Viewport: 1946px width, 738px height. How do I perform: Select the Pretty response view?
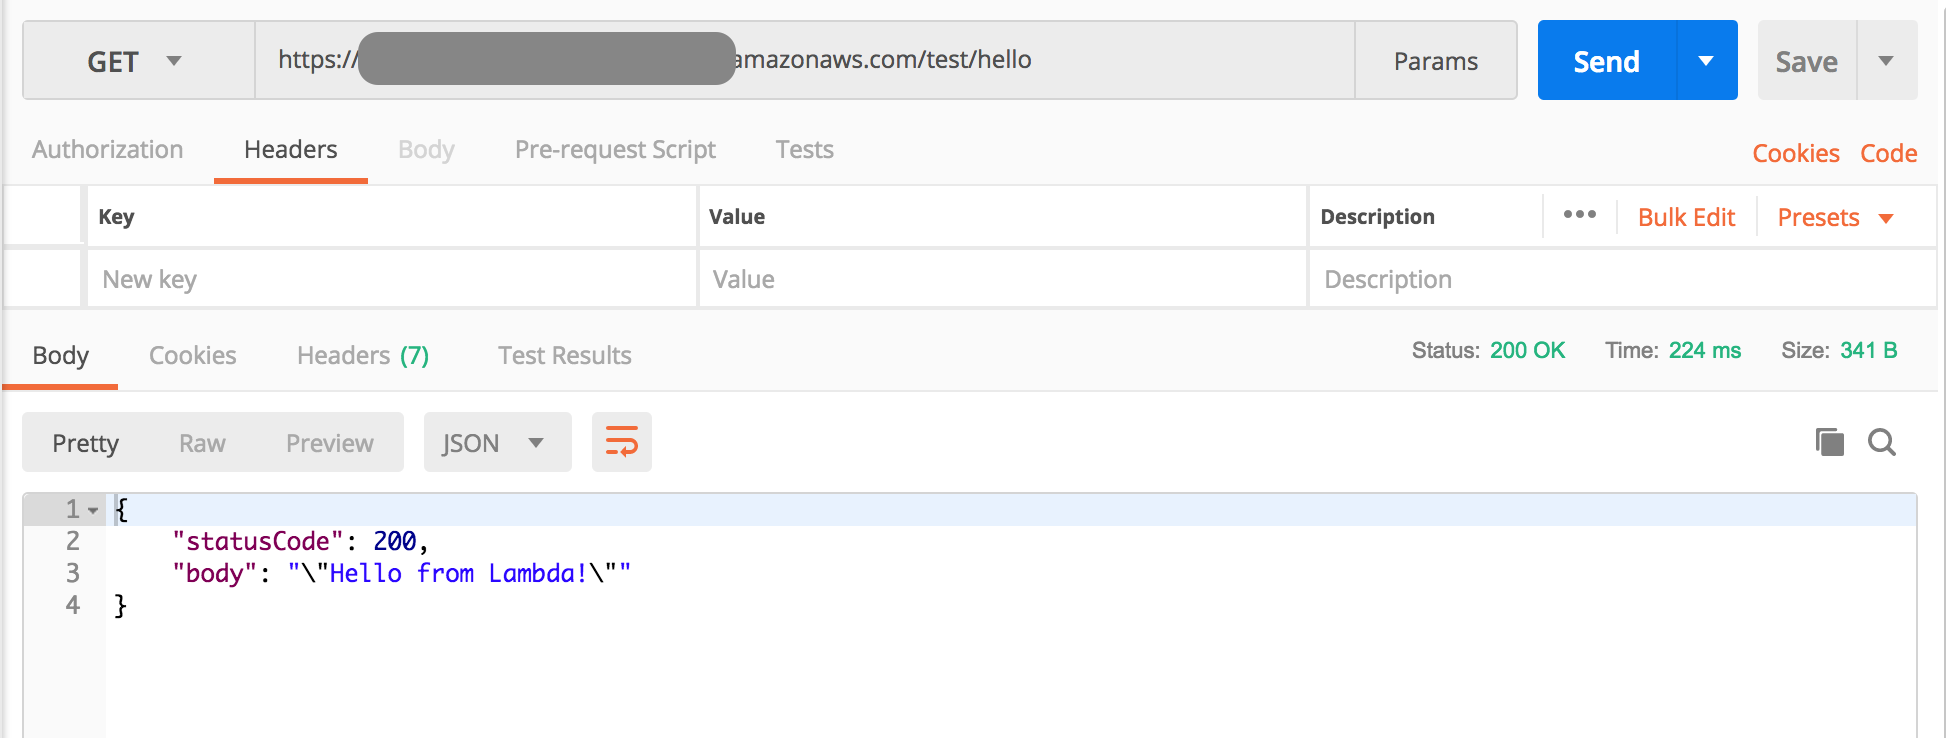point(85,443)
